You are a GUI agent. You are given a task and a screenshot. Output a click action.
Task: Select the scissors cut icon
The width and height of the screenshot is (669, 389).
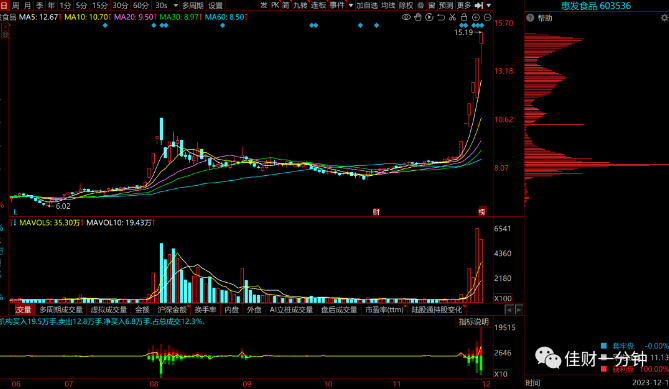(452, 17)
